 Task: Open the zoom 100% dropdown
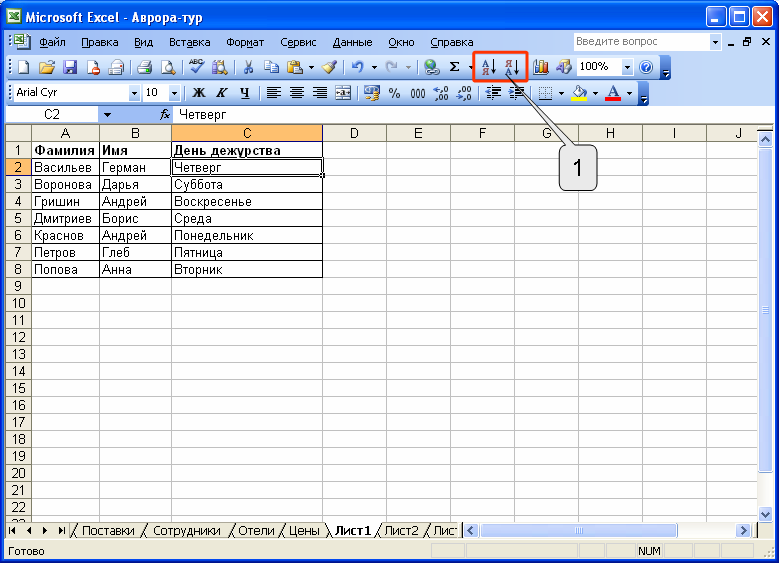pyautogui.click(x=627, y=67)
